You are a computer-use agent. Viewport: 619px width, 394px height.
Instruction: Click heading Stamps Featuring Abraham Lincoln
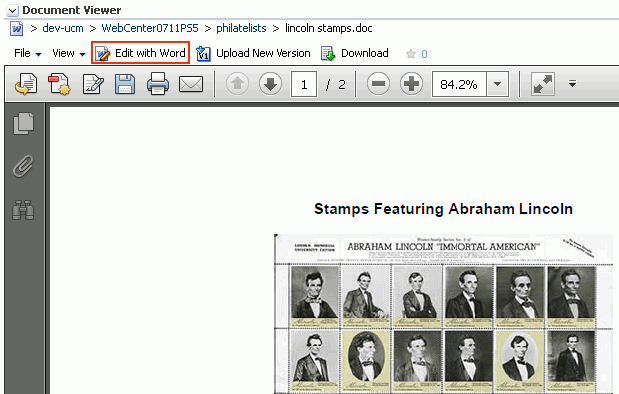[x=443, y=209]
